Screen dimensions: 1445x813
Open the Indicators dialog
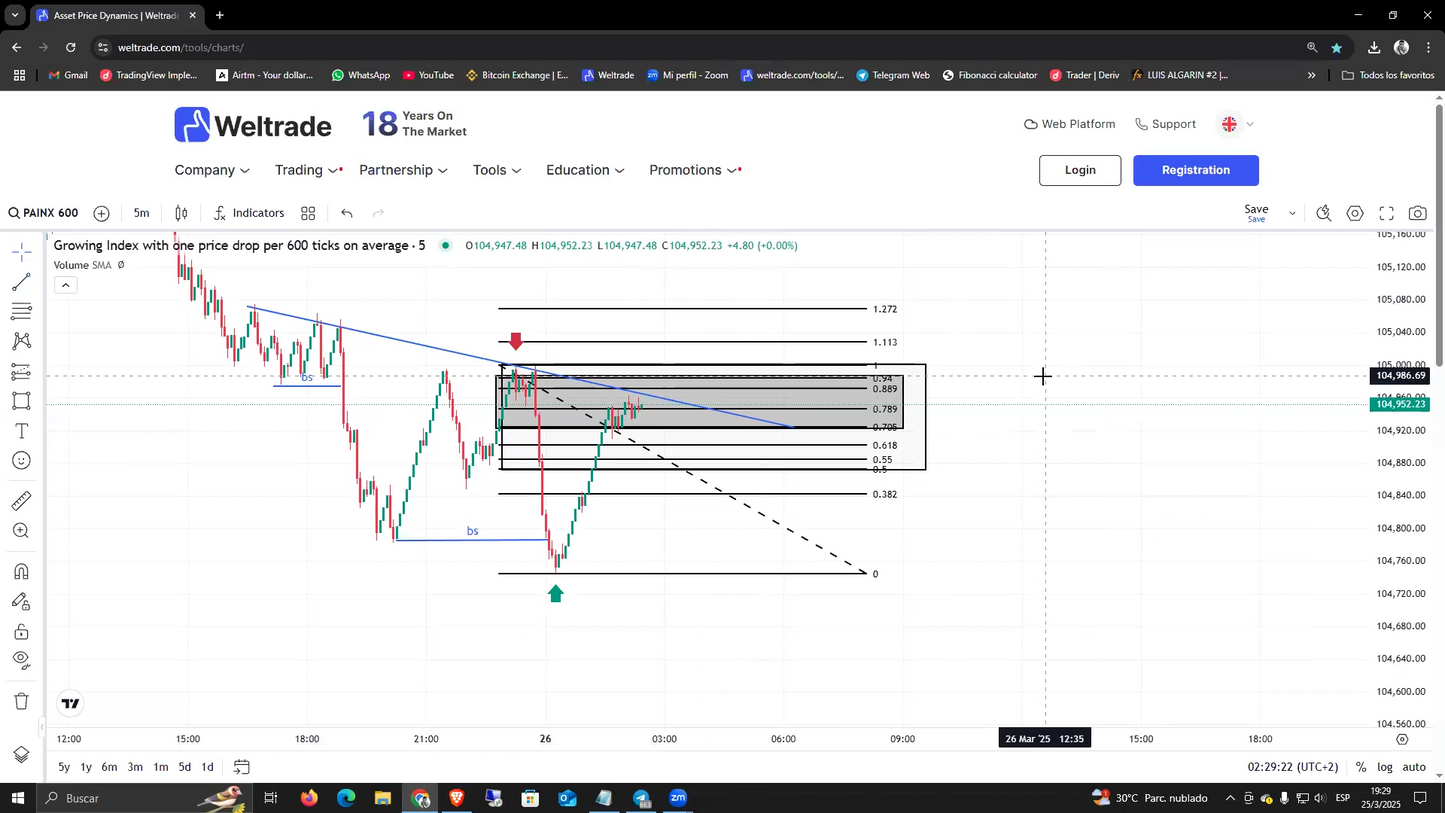point(248,213)
